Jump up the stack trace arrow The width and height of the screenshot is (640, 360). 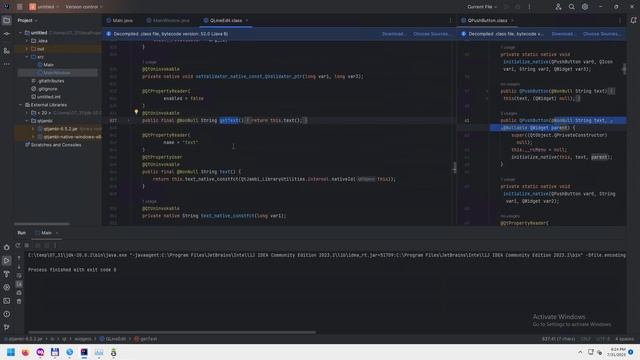19,258
